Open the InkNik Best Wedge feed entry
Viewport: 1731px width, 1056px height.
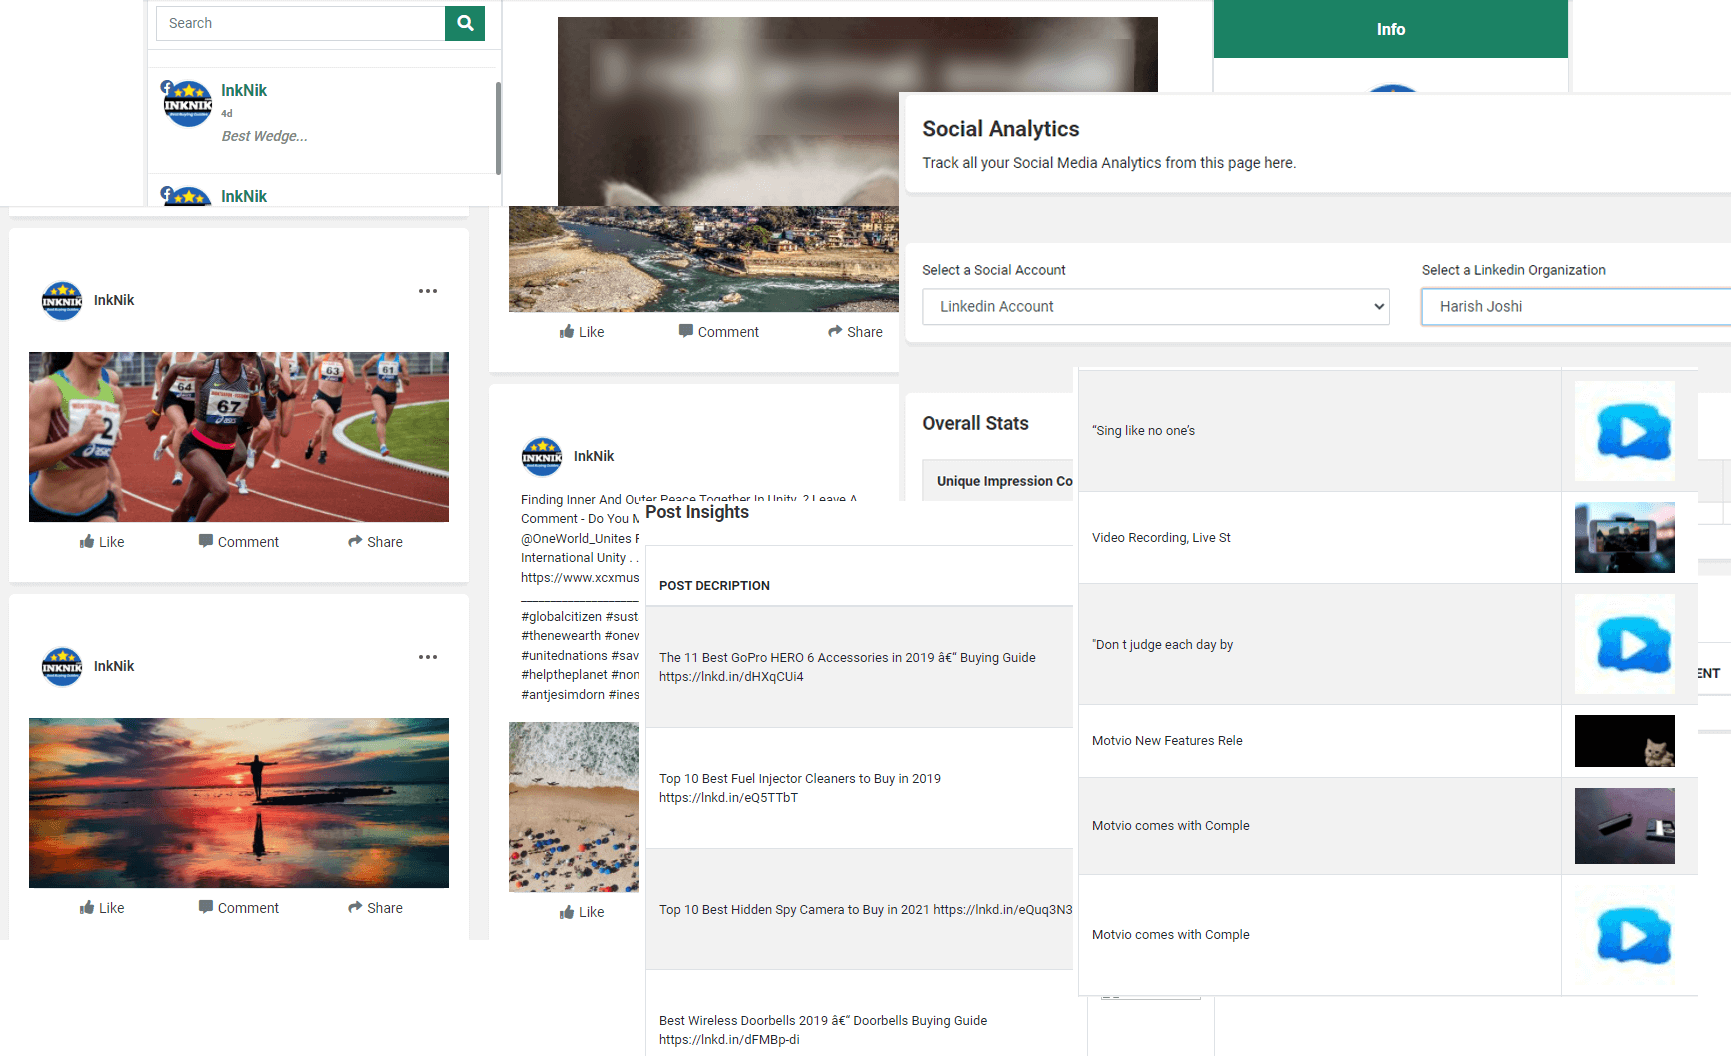pos(322,120)
